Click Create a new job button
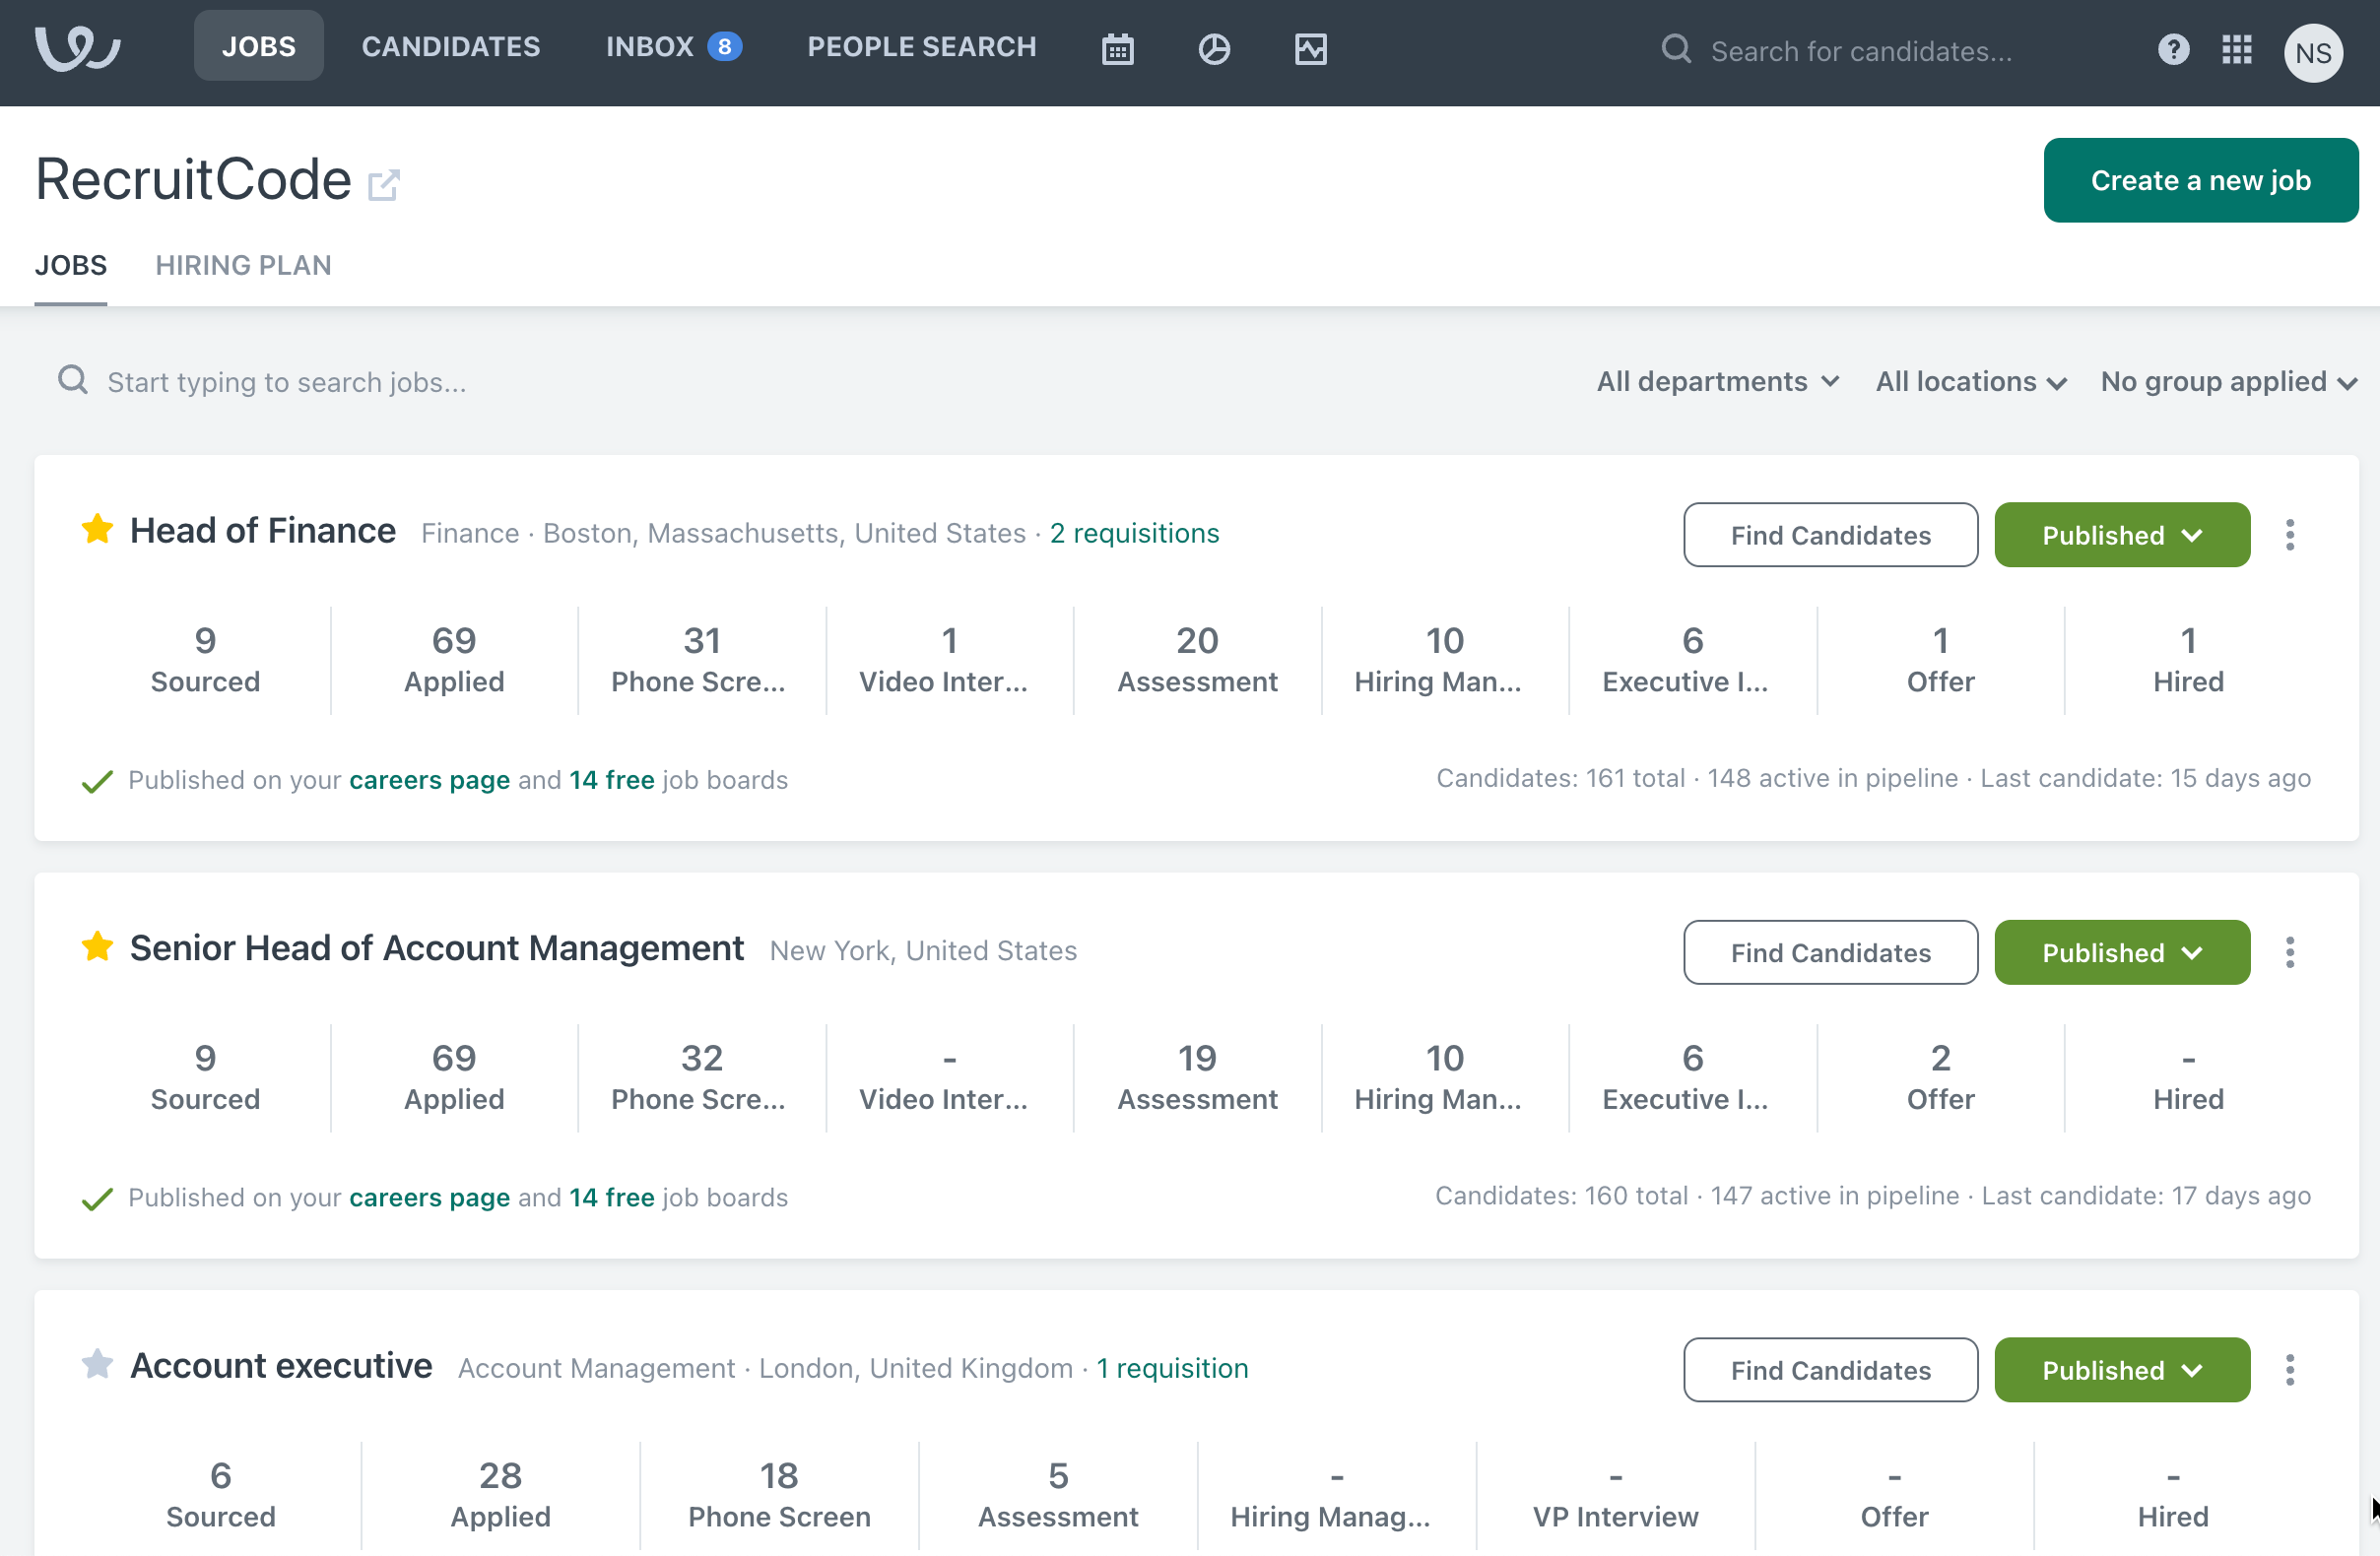2380x1556 pixels. click(2199, 181)
